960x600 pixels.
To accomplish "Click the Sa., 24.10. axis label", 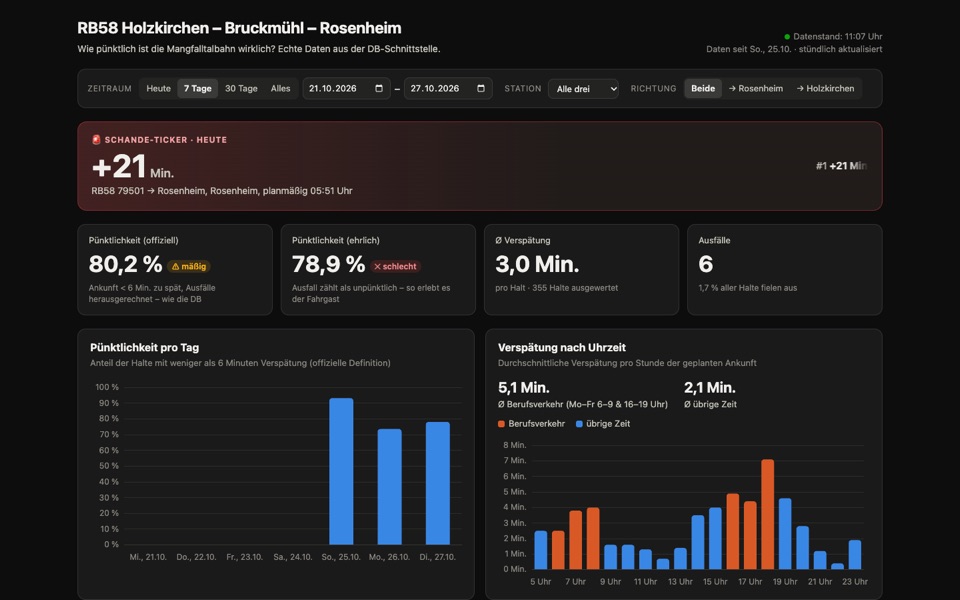I will coord(293,557).
